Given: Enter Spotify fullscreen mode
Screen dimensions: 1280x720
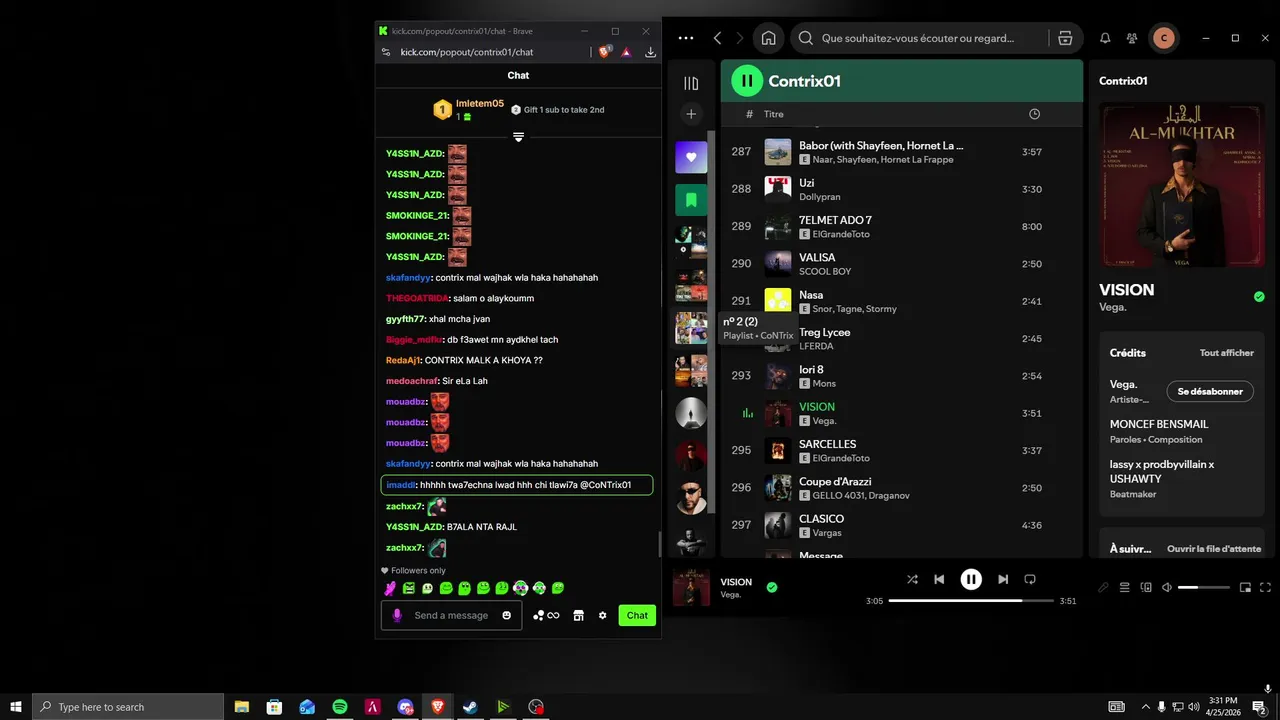Looking at the screenshot, I should coord(1265,587).
